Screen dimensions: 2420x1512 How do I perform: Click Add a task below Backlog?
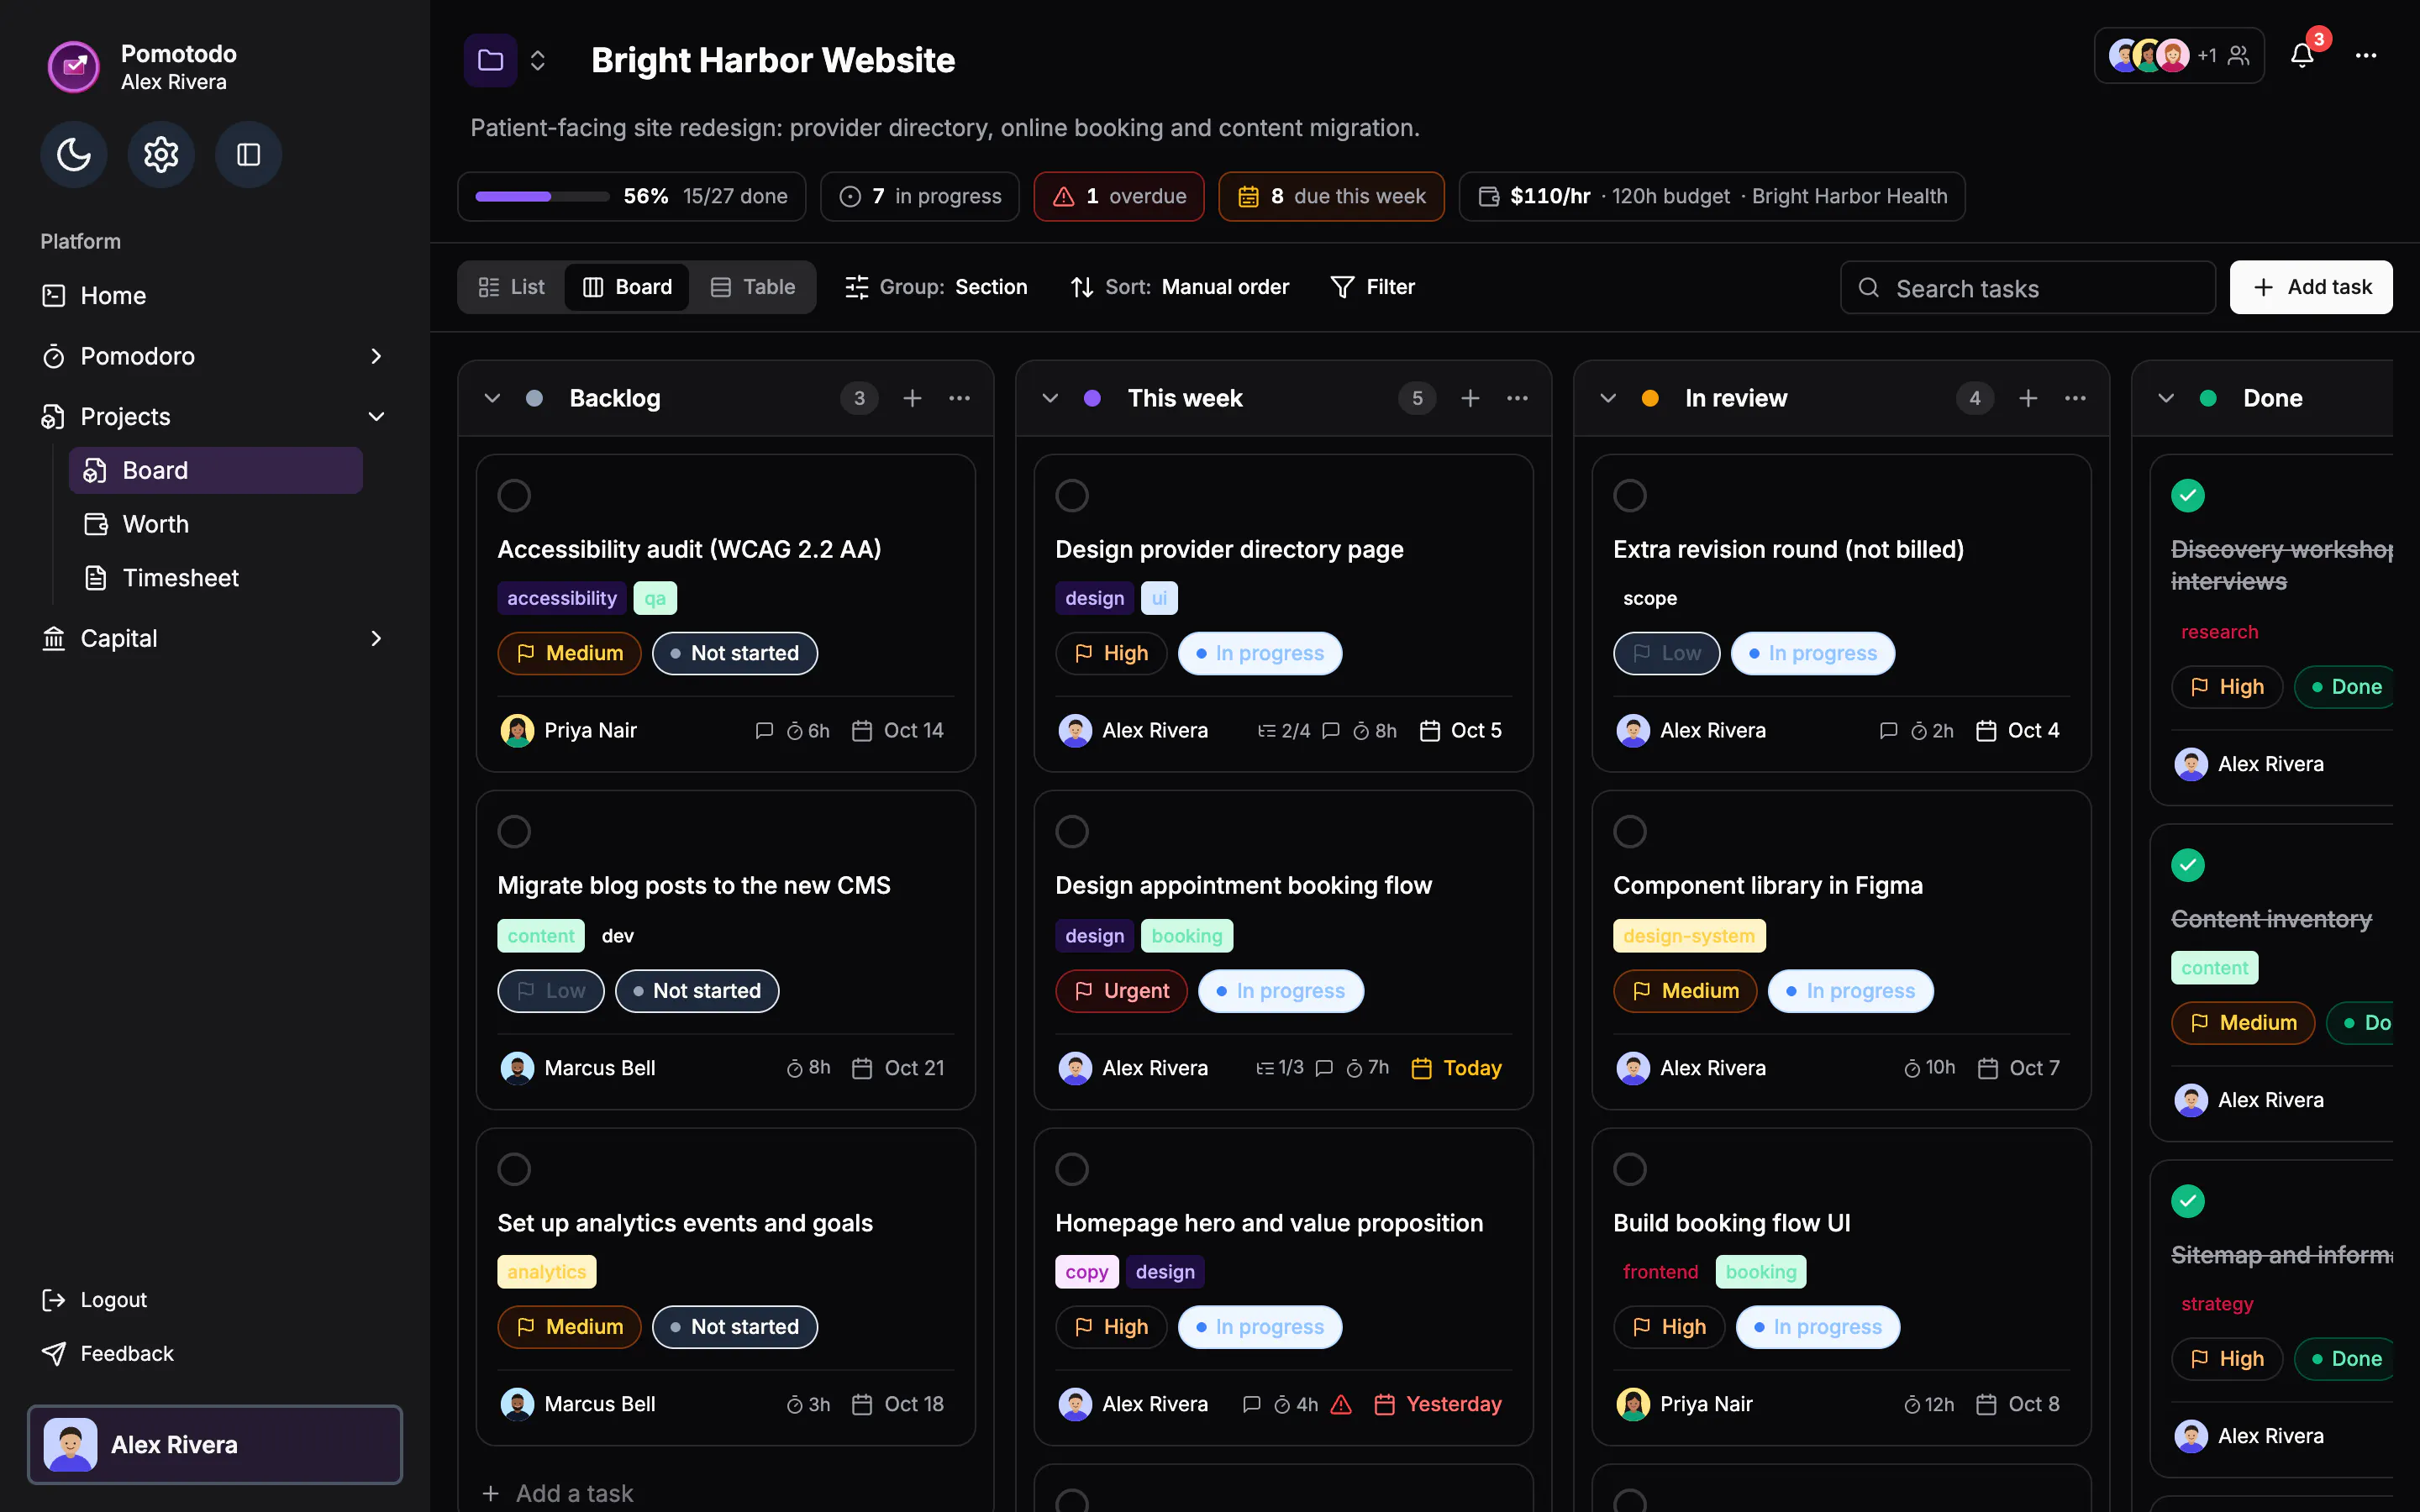click(557, 1493)
